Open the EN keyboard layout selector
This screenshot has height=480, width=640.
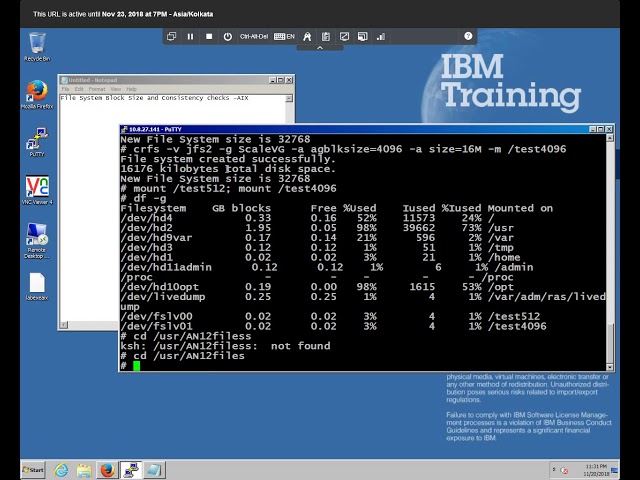click(284, 37)
